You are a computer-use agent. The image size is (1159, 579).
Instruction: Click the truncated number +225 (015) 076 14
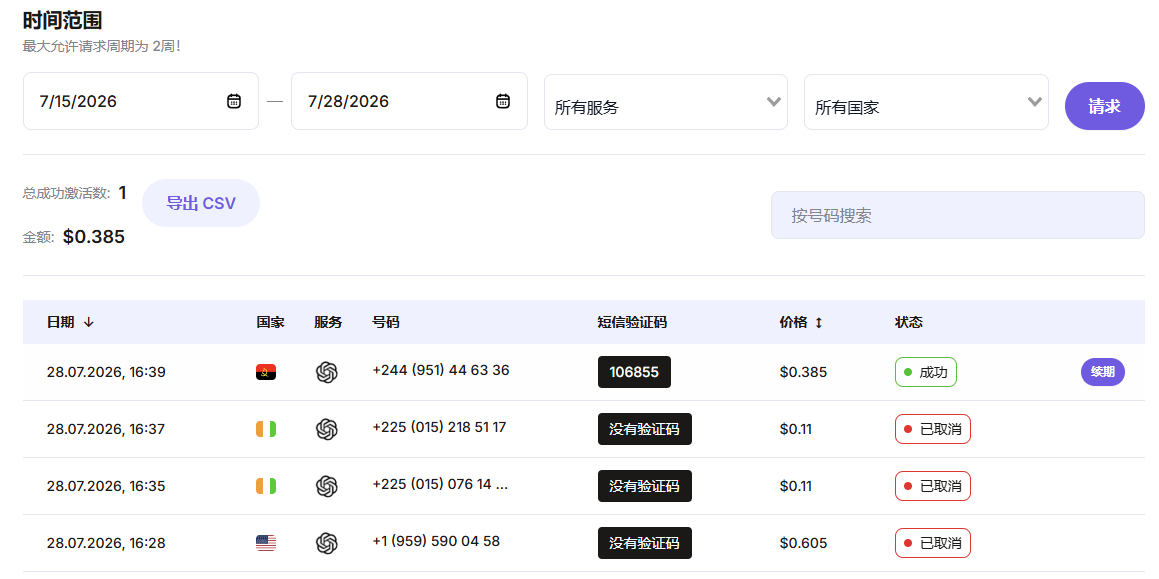[x=441, y=484]
